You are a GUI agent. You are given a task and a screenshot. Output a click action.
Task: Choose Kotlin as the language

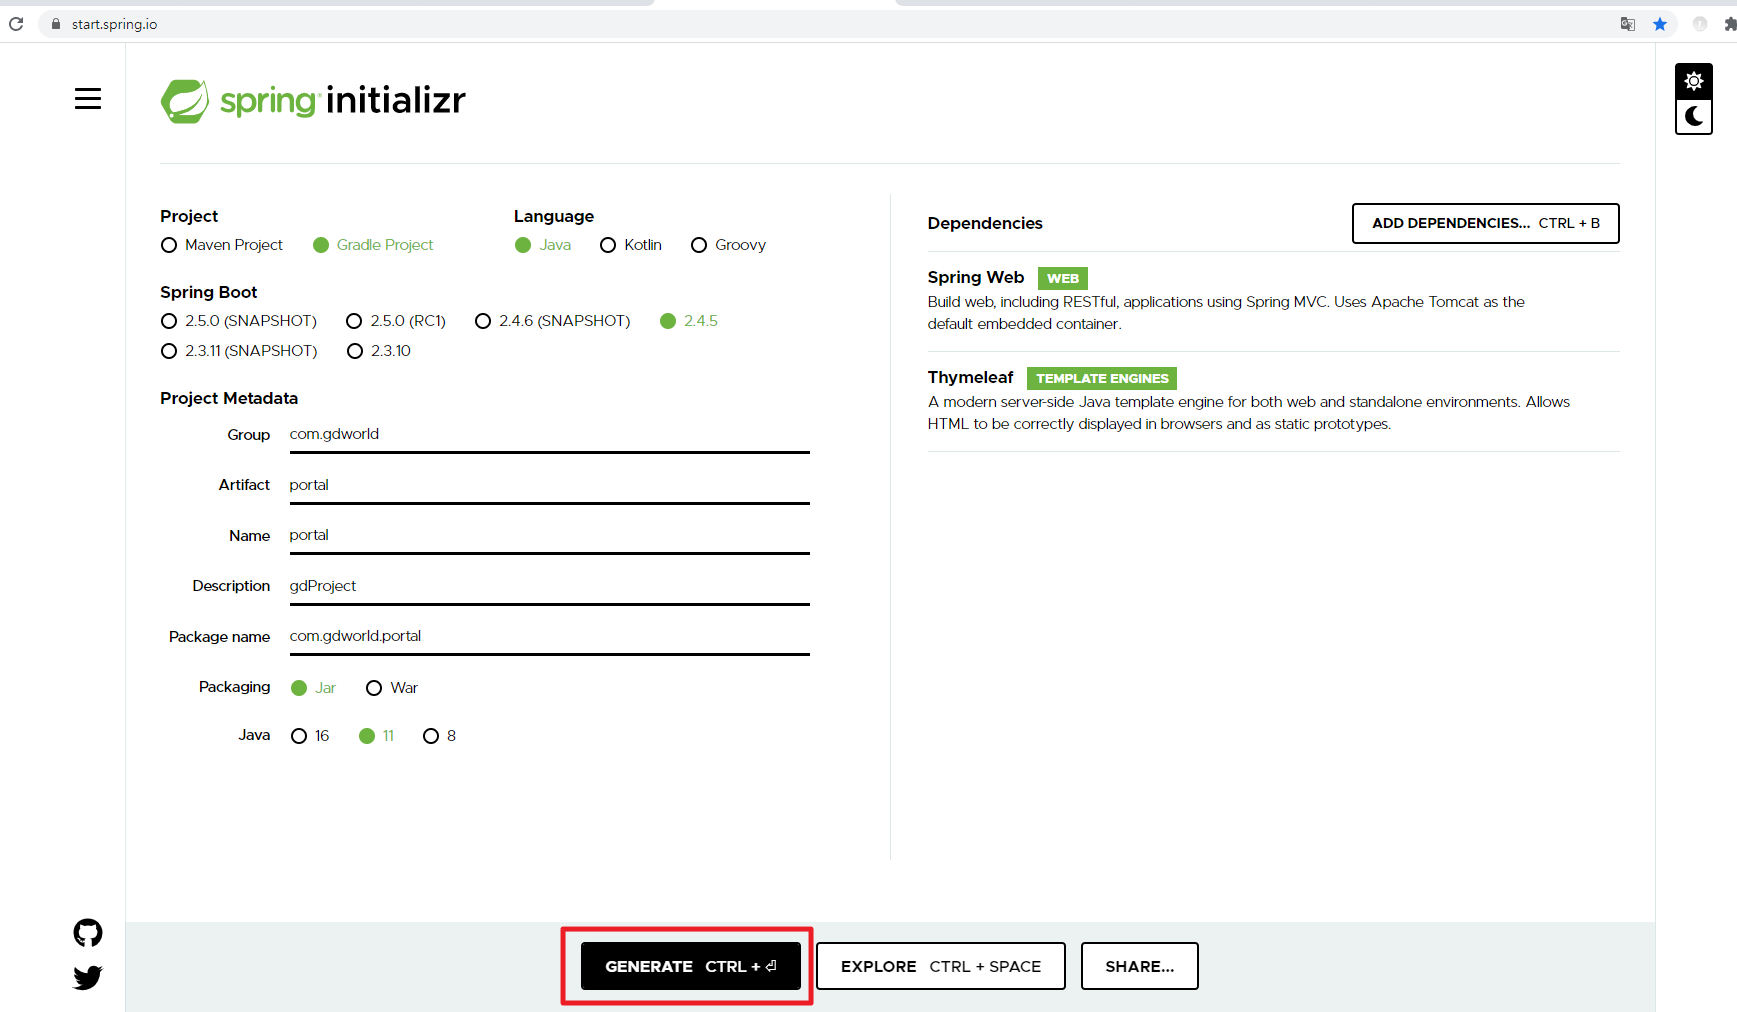coord(631,245)
